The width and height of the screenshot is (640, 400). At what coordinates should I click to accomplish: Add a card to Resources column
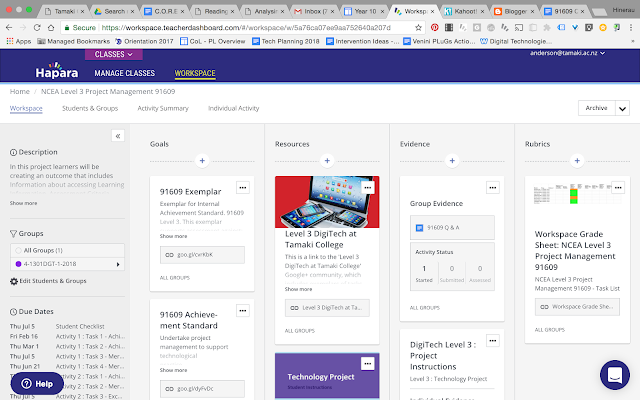click(327, 161)
